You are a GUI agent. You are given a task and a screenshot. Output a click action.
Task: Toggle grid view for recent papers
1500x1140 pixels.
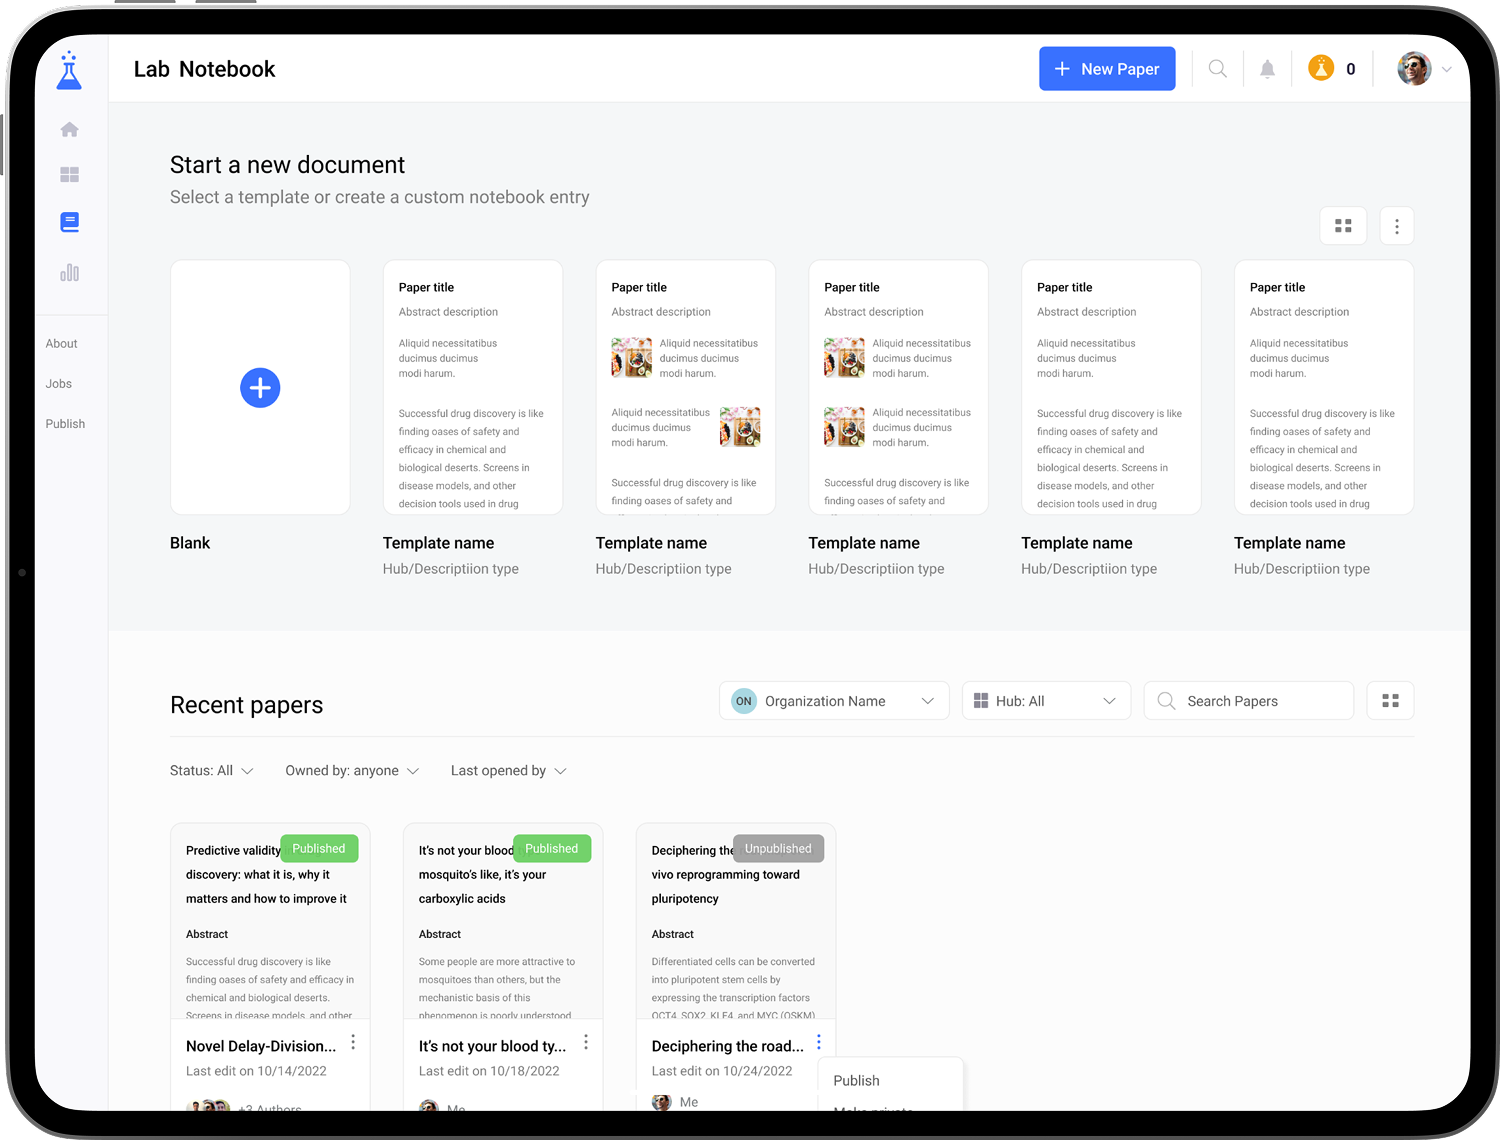pos(1390,701)
